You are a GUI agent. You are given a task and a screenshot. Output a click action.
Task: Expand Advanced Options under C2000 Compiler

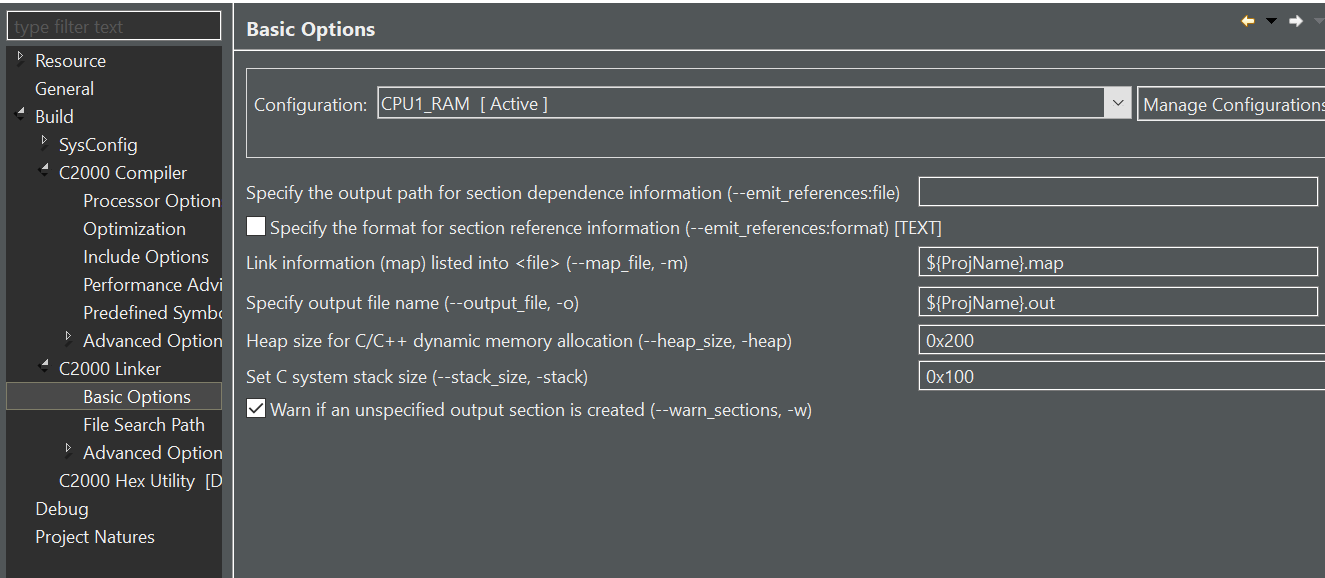68,340
